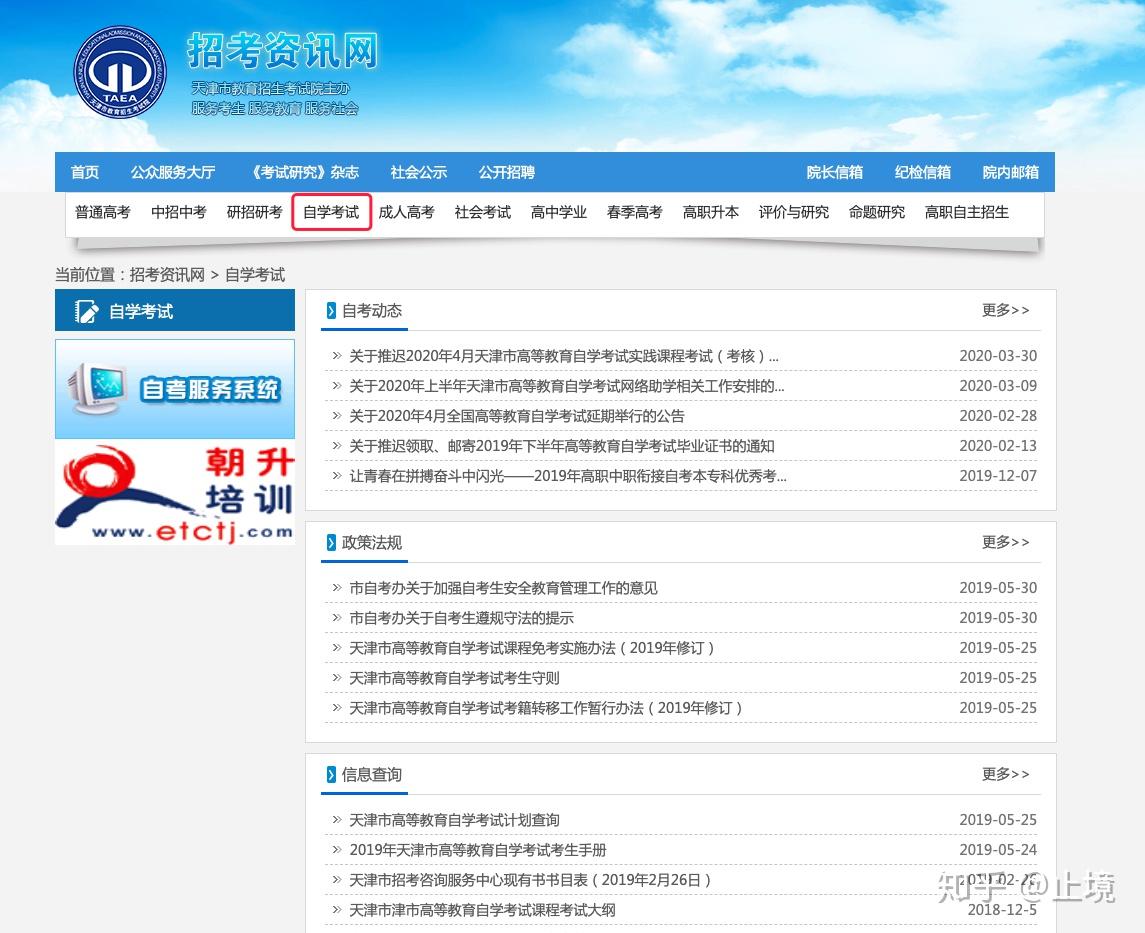Click the 招考资讯网 site title

tap(282, 51)
